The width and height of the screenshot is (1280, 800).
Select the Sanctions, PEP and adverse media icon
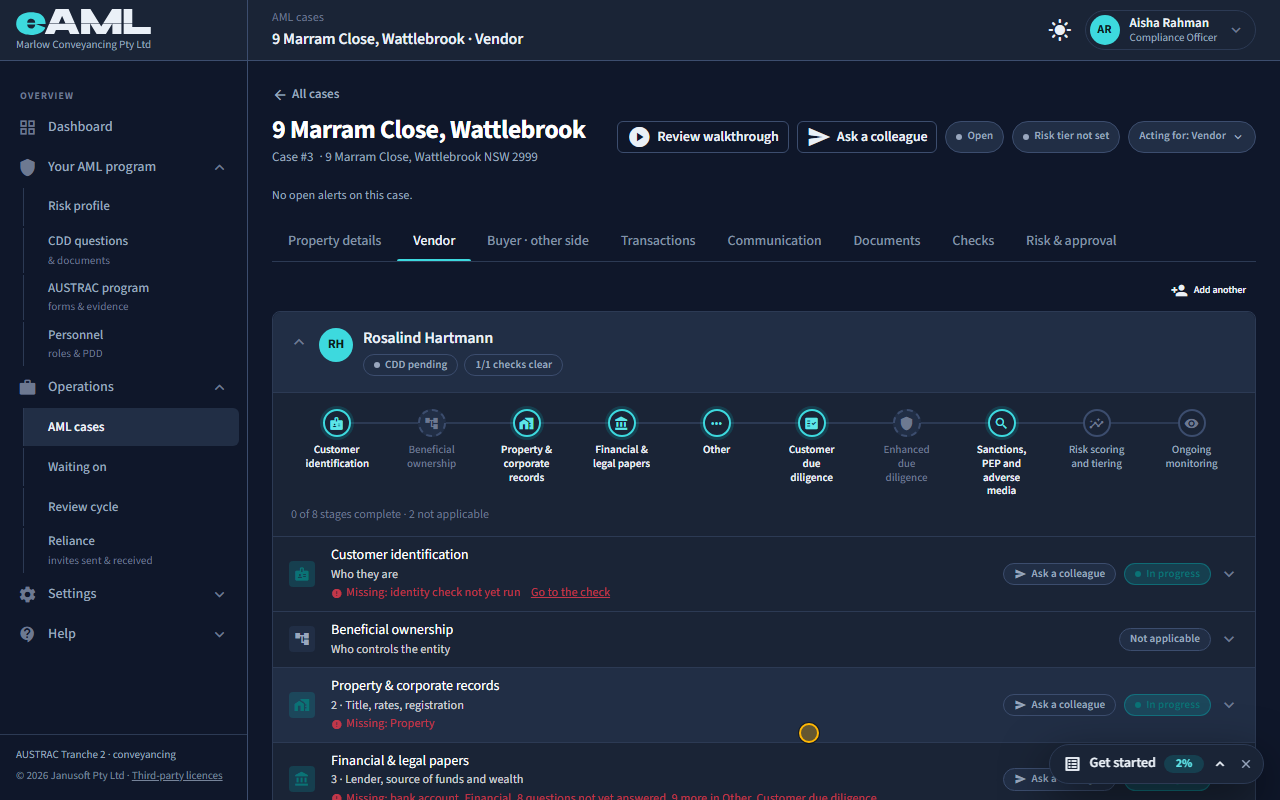(x=1002, y=423)
